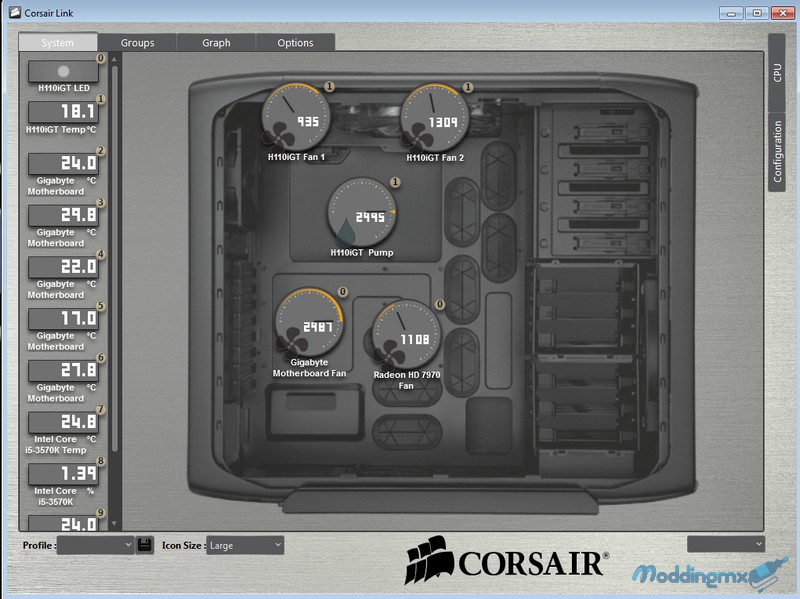Open the unlabeled dropdown beside the Moddingmx logo
Viewport: 800px width, 599px height.
click(x=726, y=544)
